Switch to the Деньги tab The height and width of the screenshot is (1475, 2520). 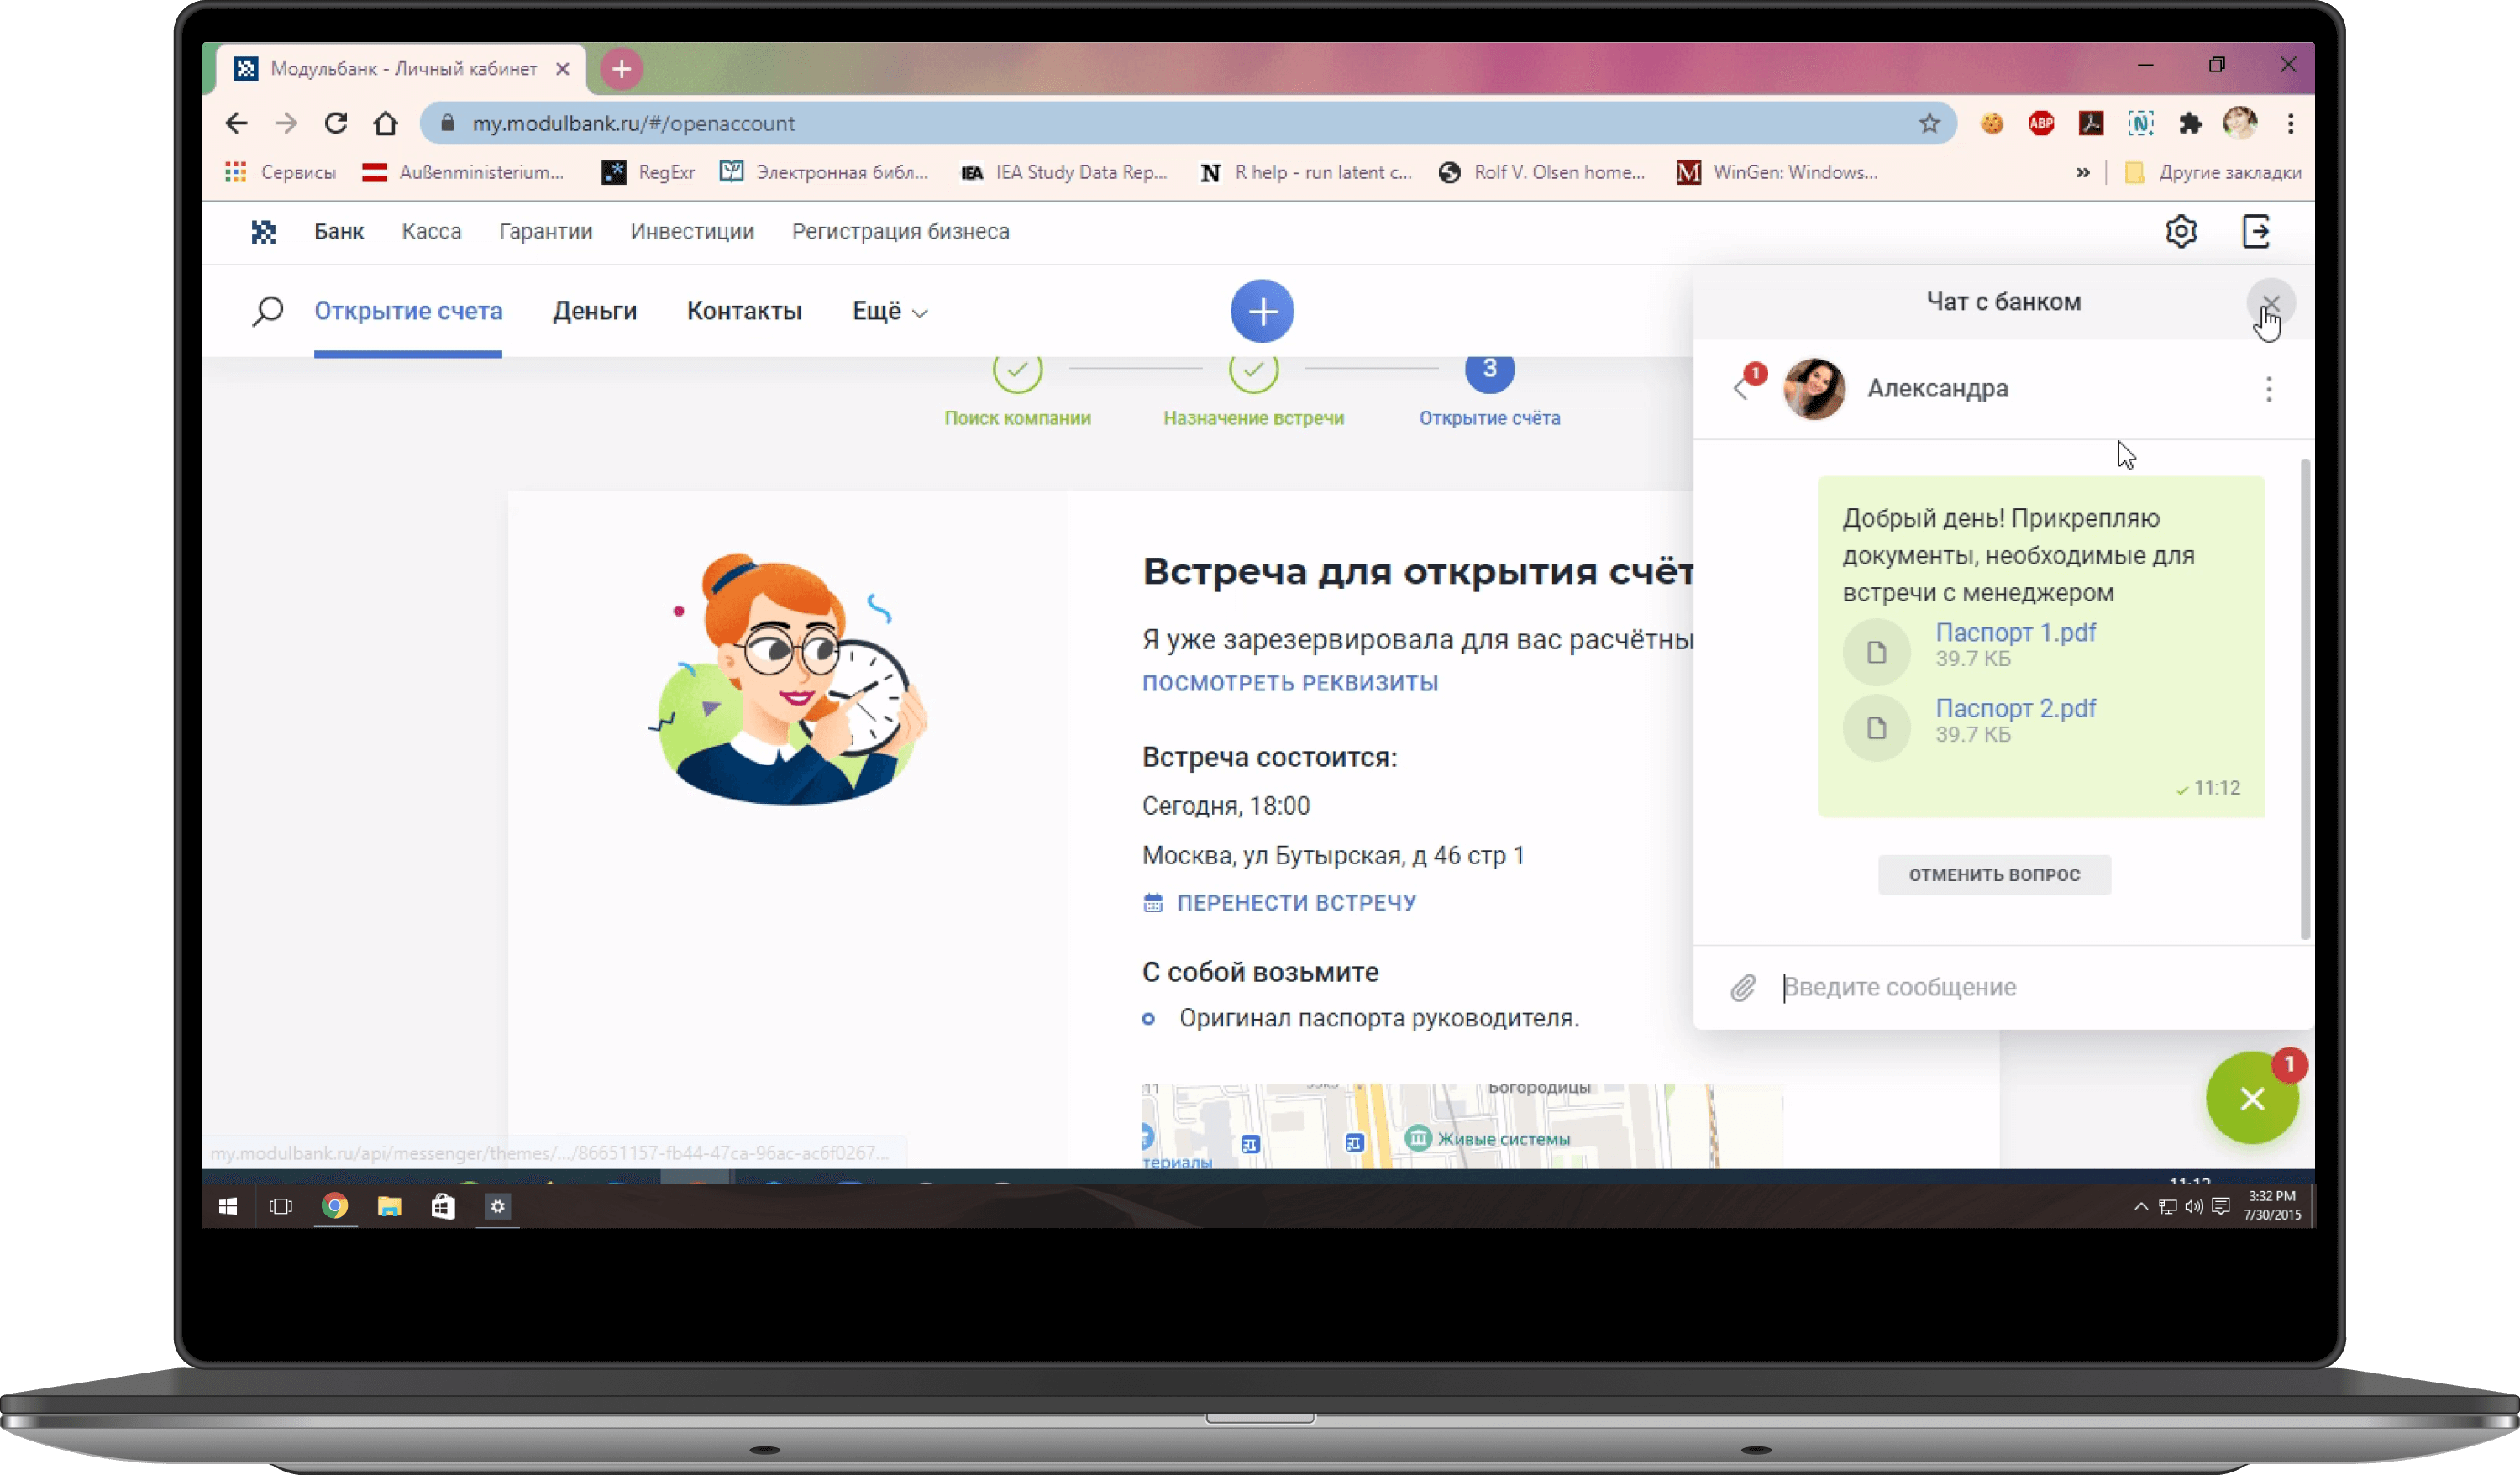tap(594, 311)
